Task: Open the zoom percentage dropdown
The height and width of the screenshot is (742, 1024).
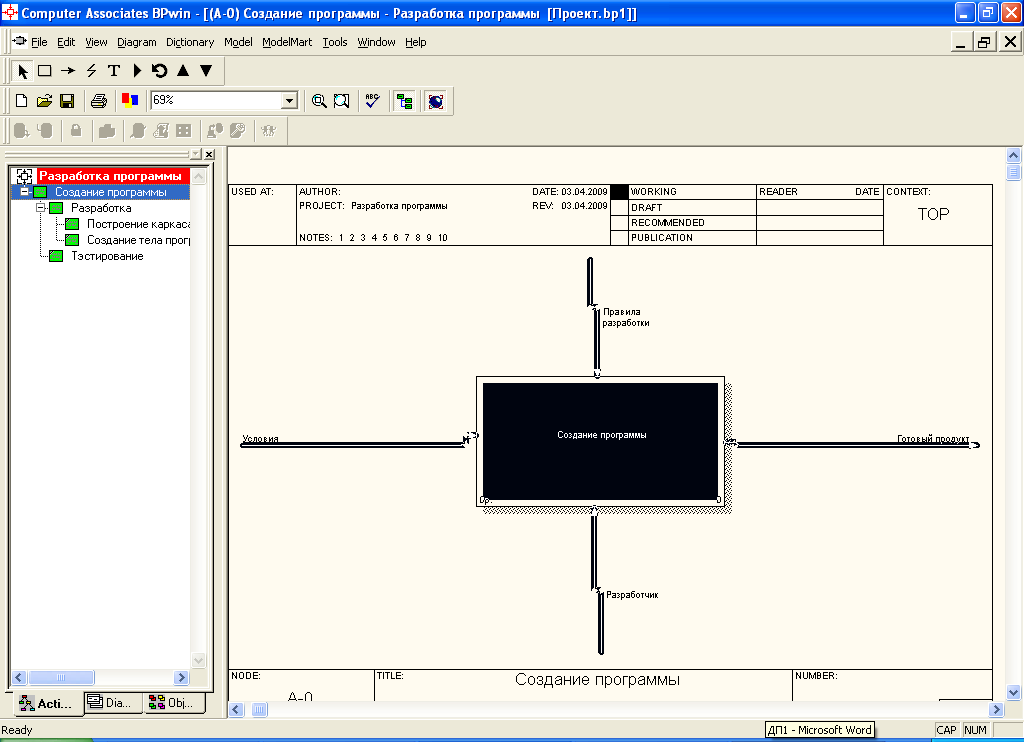Action: pyautogui.click(x=290, y=101)
